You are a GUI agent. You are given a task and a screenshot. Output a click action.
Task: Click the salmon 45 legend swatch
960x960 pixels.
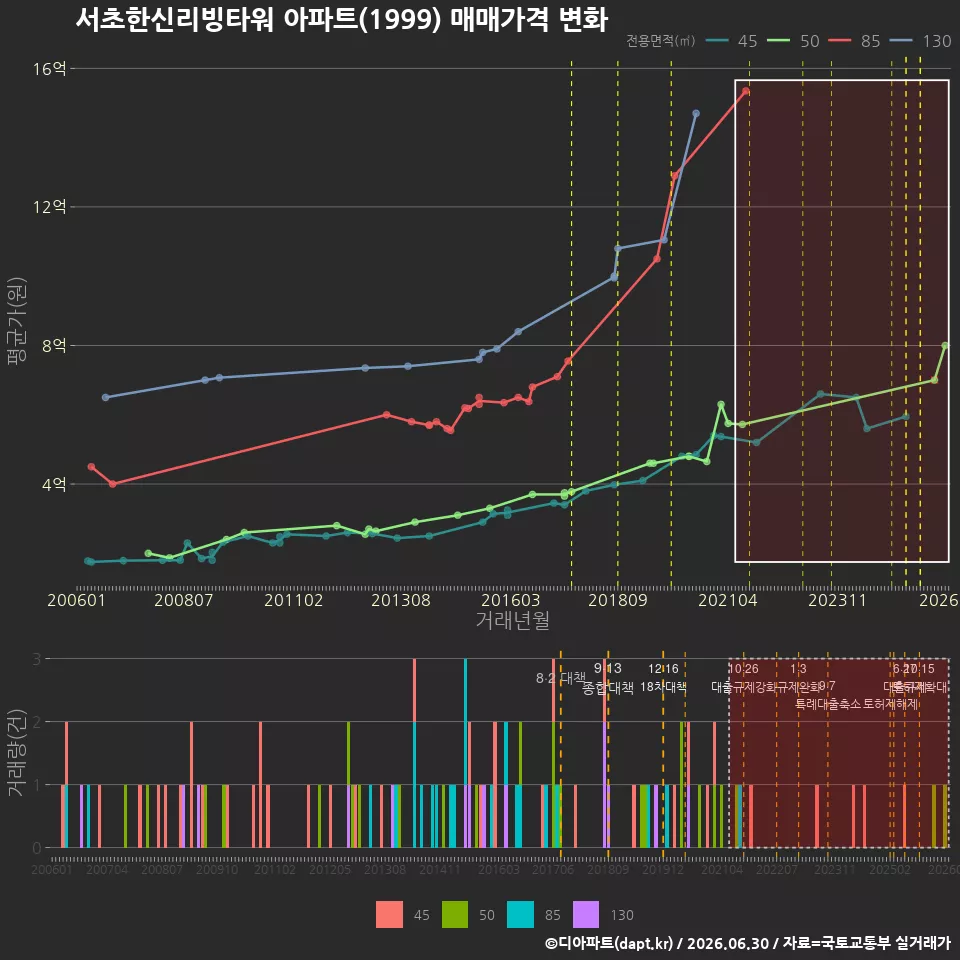[x=389, y=915]
